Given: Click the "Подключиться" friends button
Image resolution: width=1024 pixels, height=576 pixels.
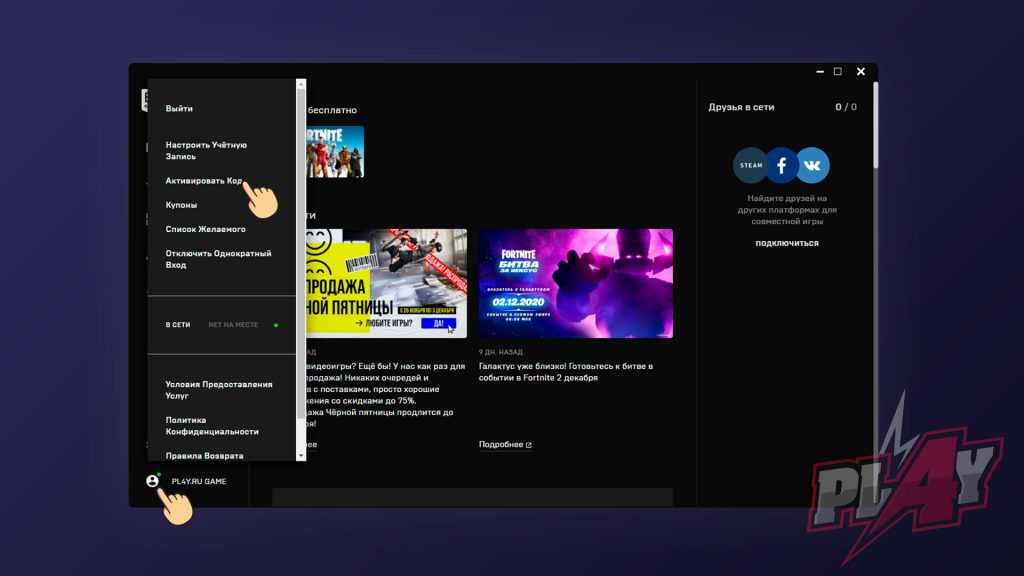Looking at the screenshot, I should click(x=787, y=243).
